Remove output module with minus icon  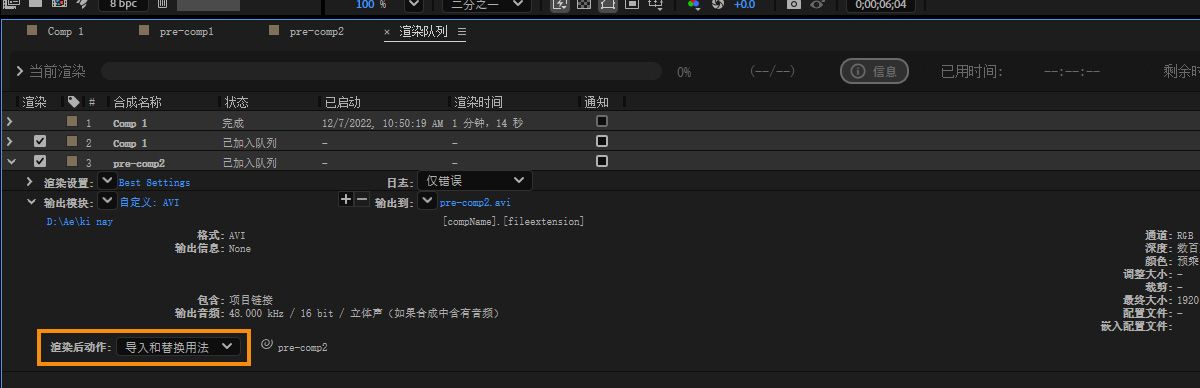[x=362, y=200]
